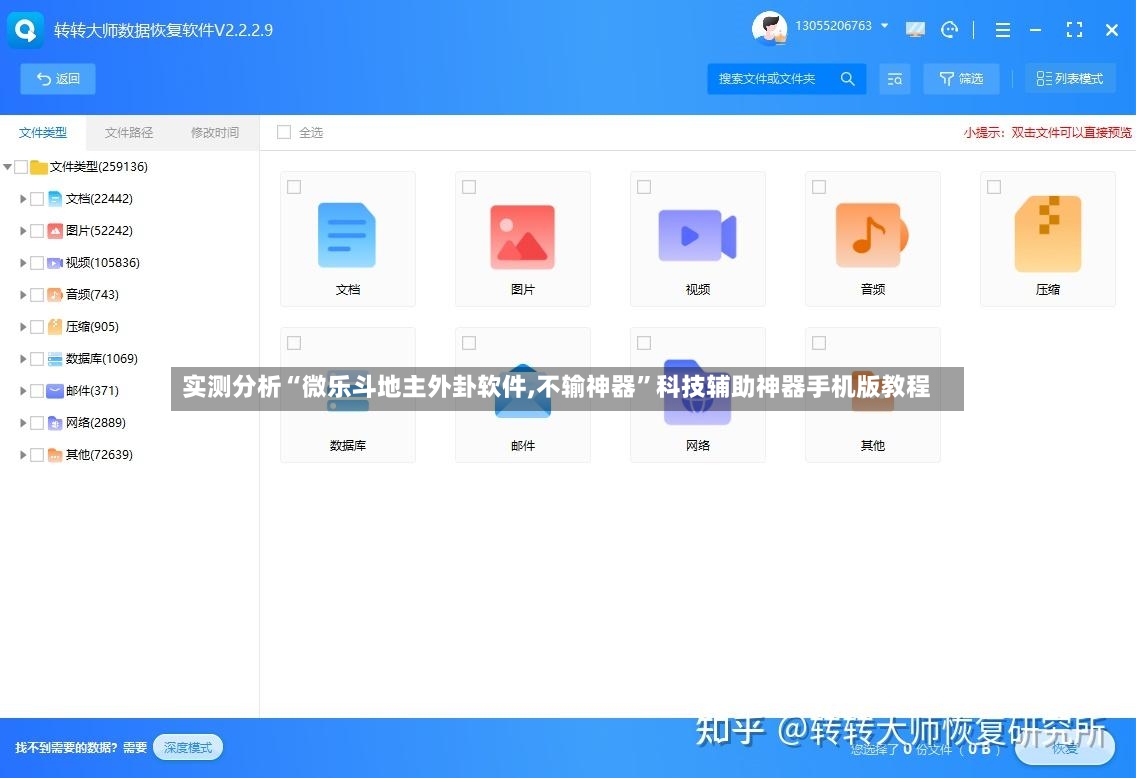Tick the checkbox on the 音频 card
This screenshot has height=778, width=1136.
coord(819,187)
